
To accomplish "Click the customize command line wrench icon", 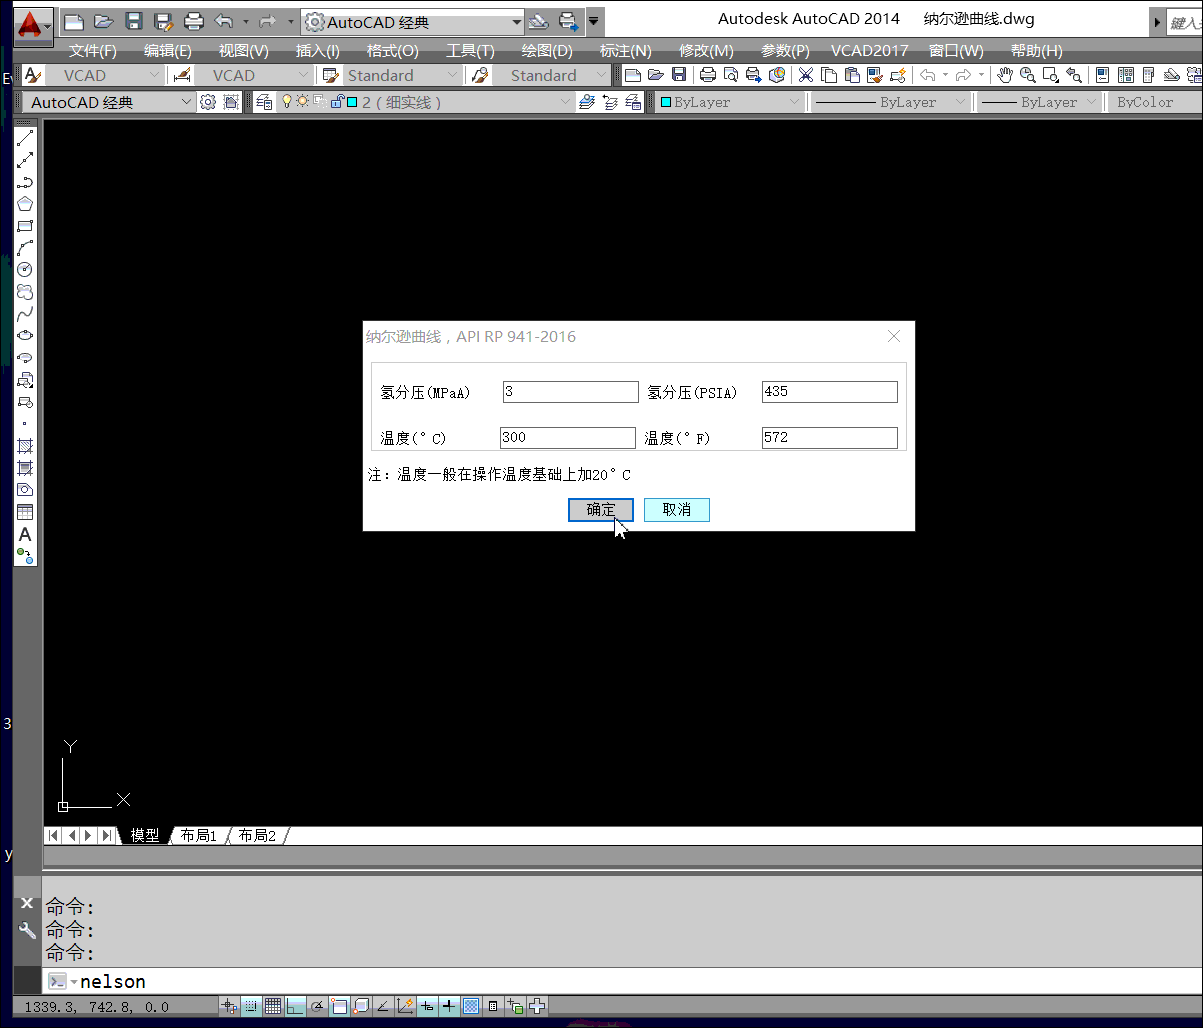I will 27,930.
